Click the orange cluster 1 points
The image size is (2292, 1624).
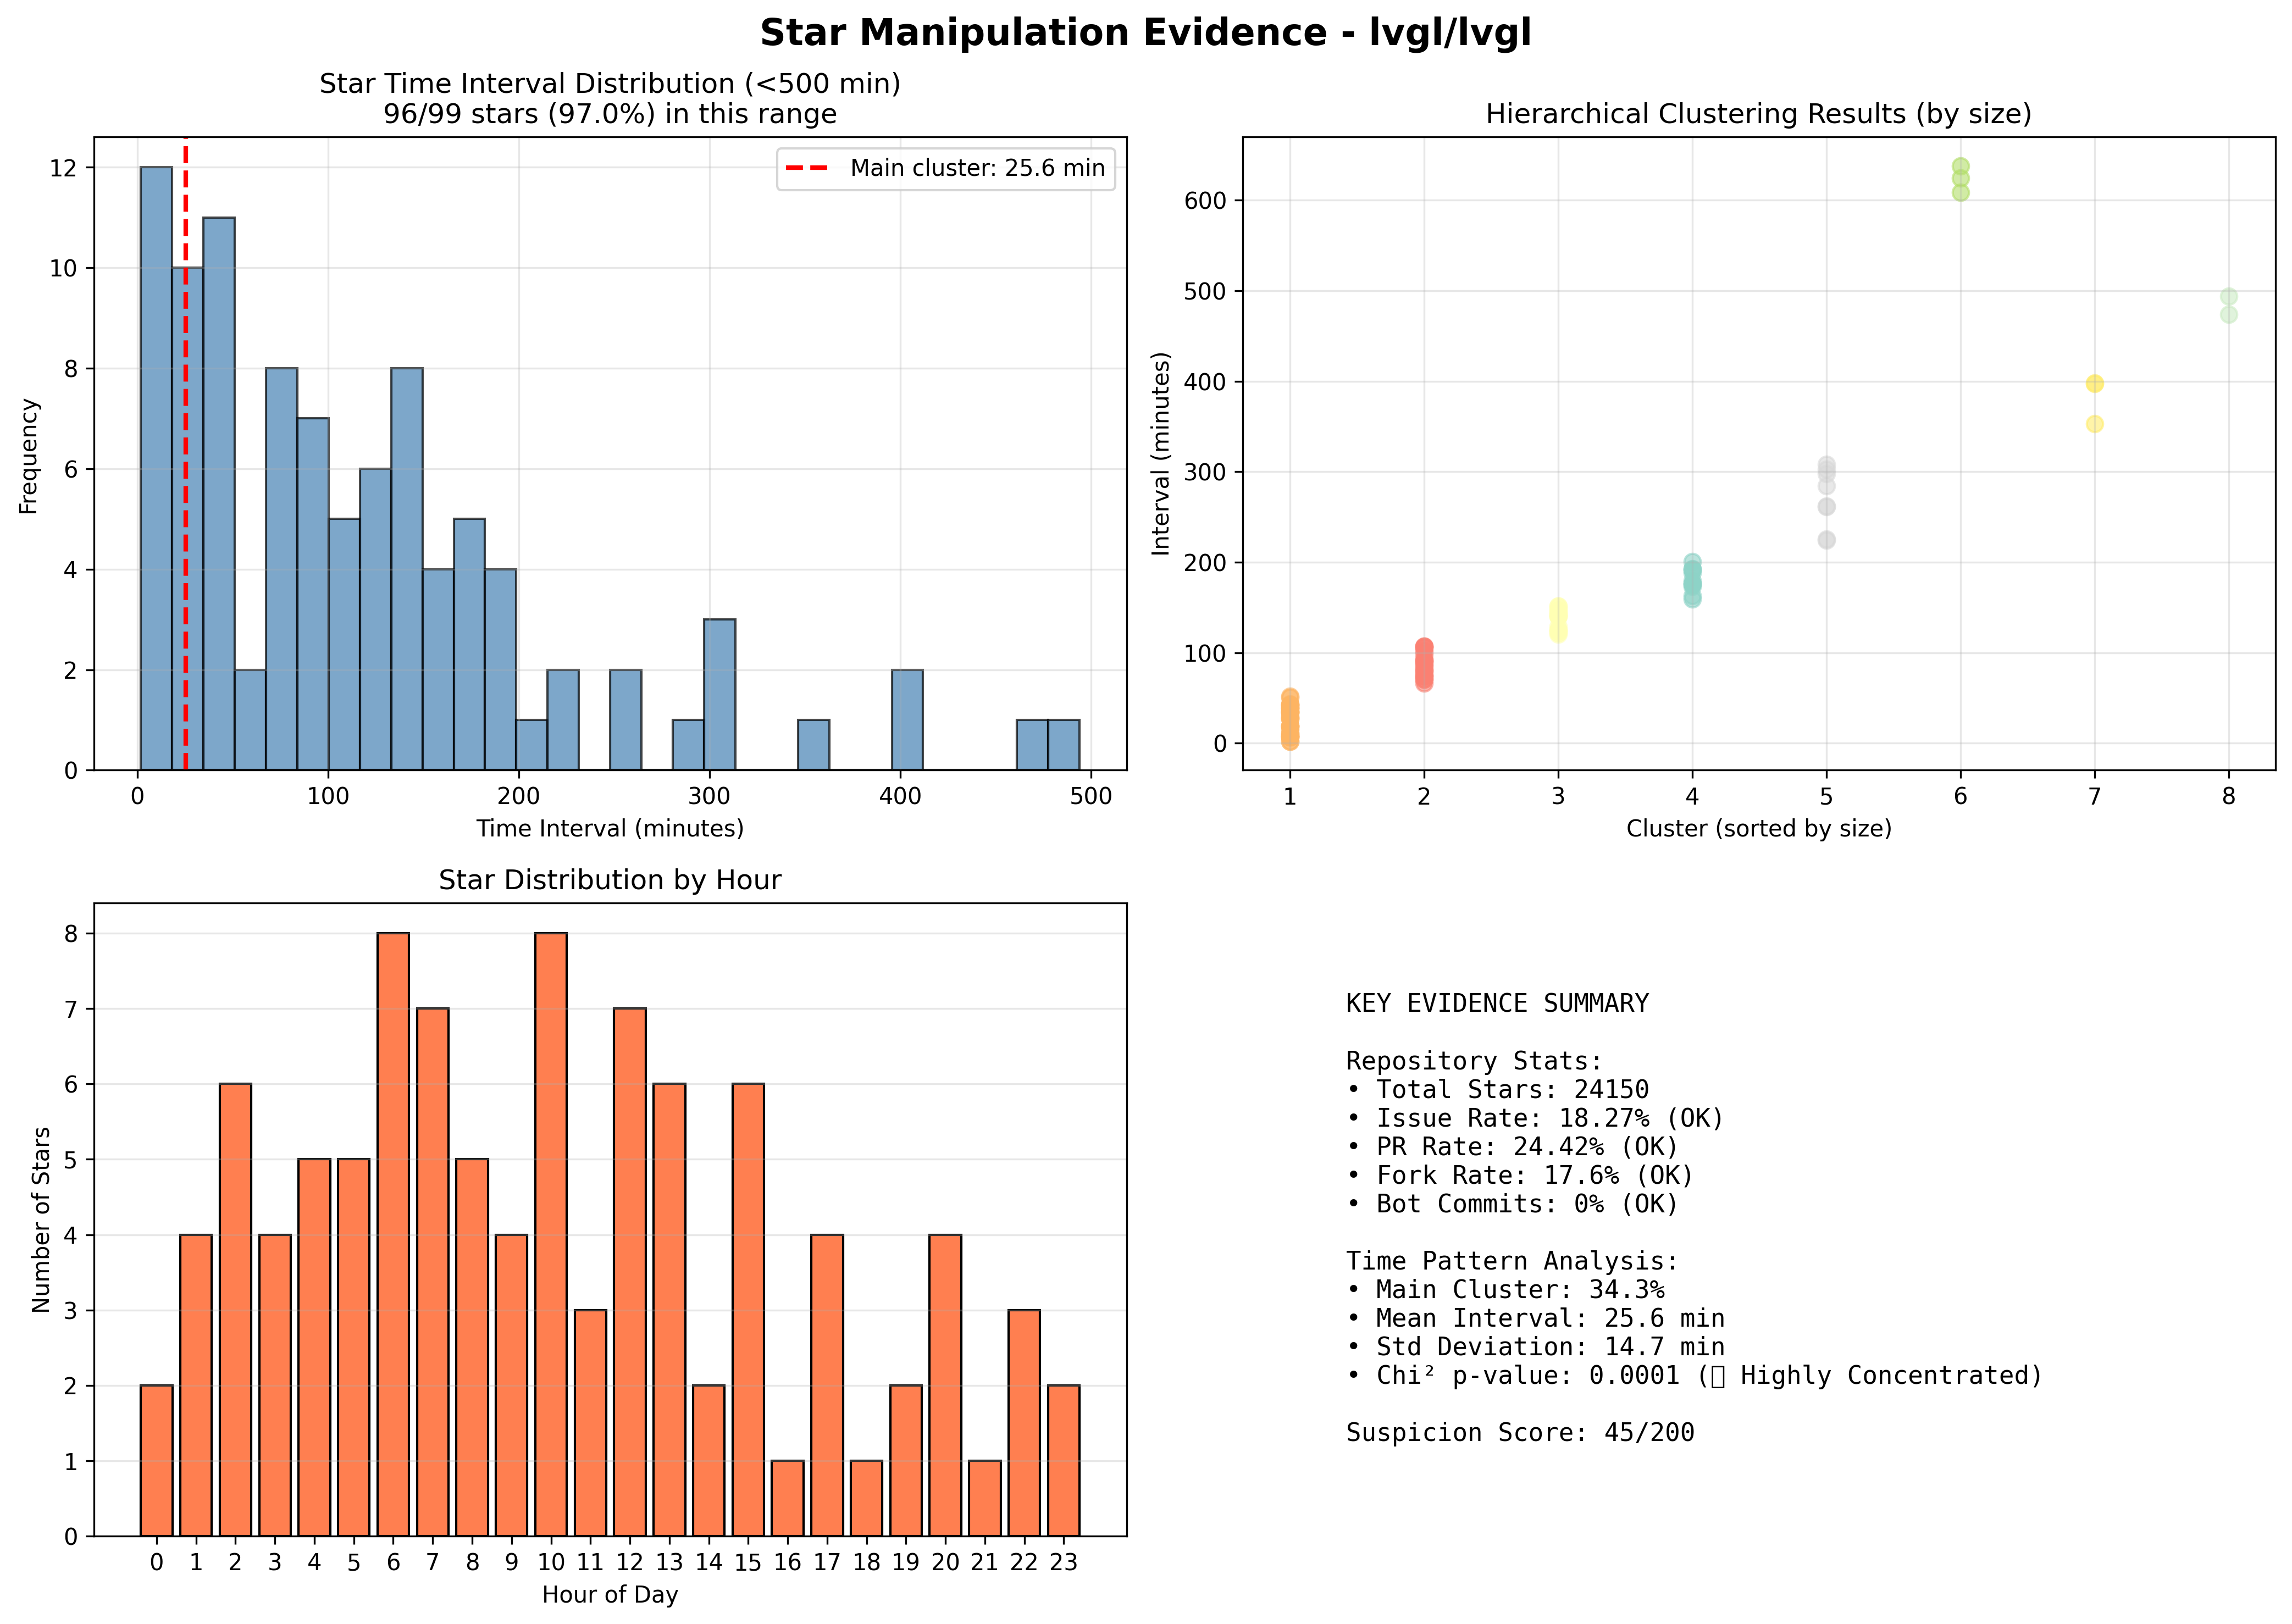[1290, 719]
